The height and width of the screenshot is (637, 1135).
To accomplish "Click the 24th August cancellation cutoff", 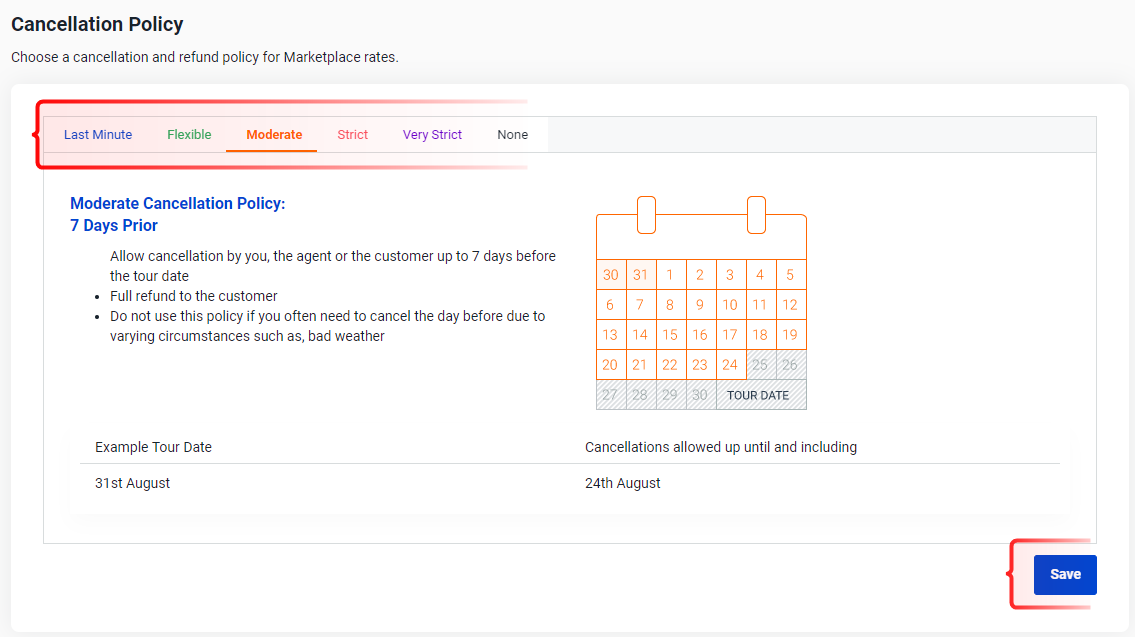I will click(623, 483).
